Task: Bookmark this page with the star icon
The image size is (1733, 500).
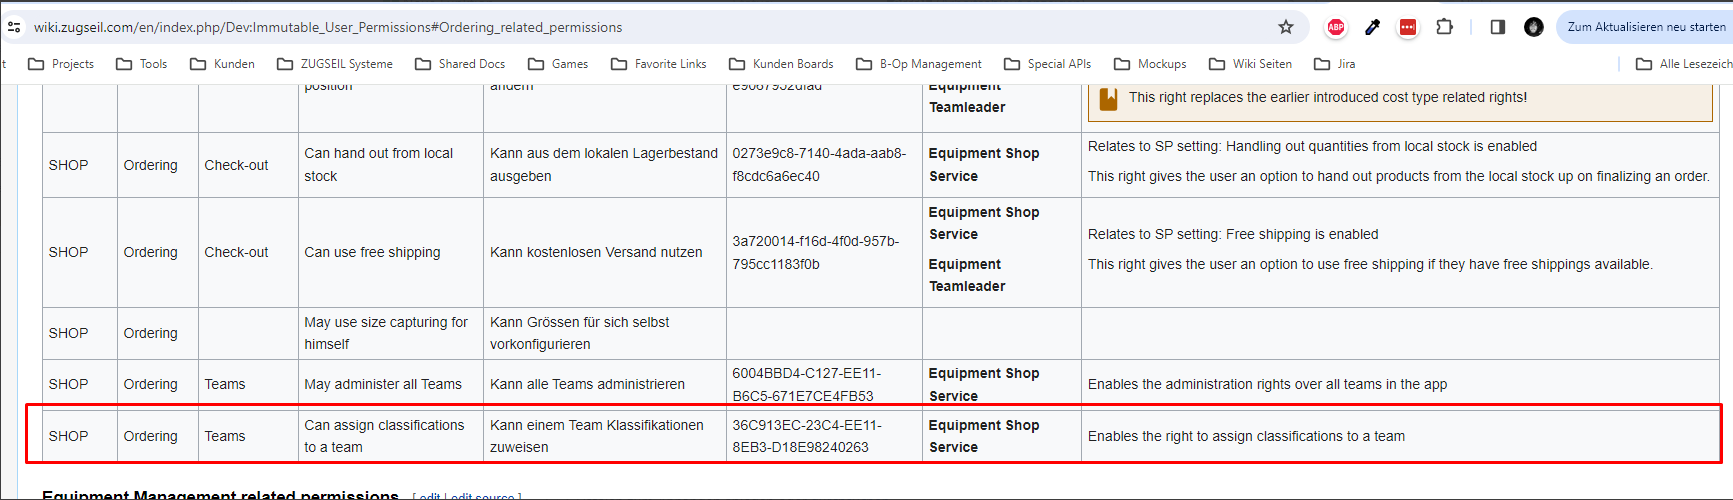Action: pyautogui.click(x=1286, y=27)
